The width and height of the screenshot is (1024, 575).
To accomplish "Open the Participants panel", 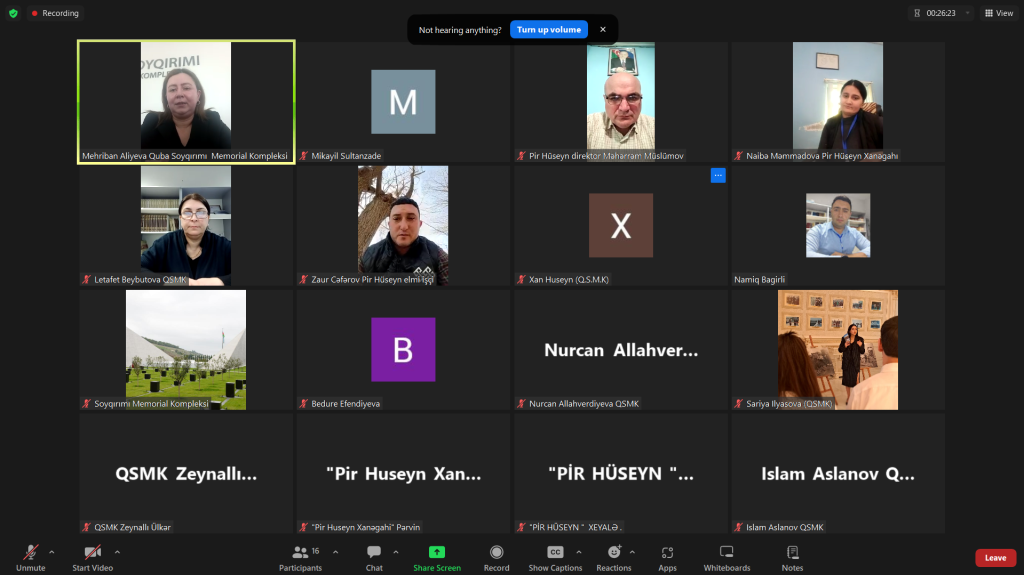I will (300, 559).
